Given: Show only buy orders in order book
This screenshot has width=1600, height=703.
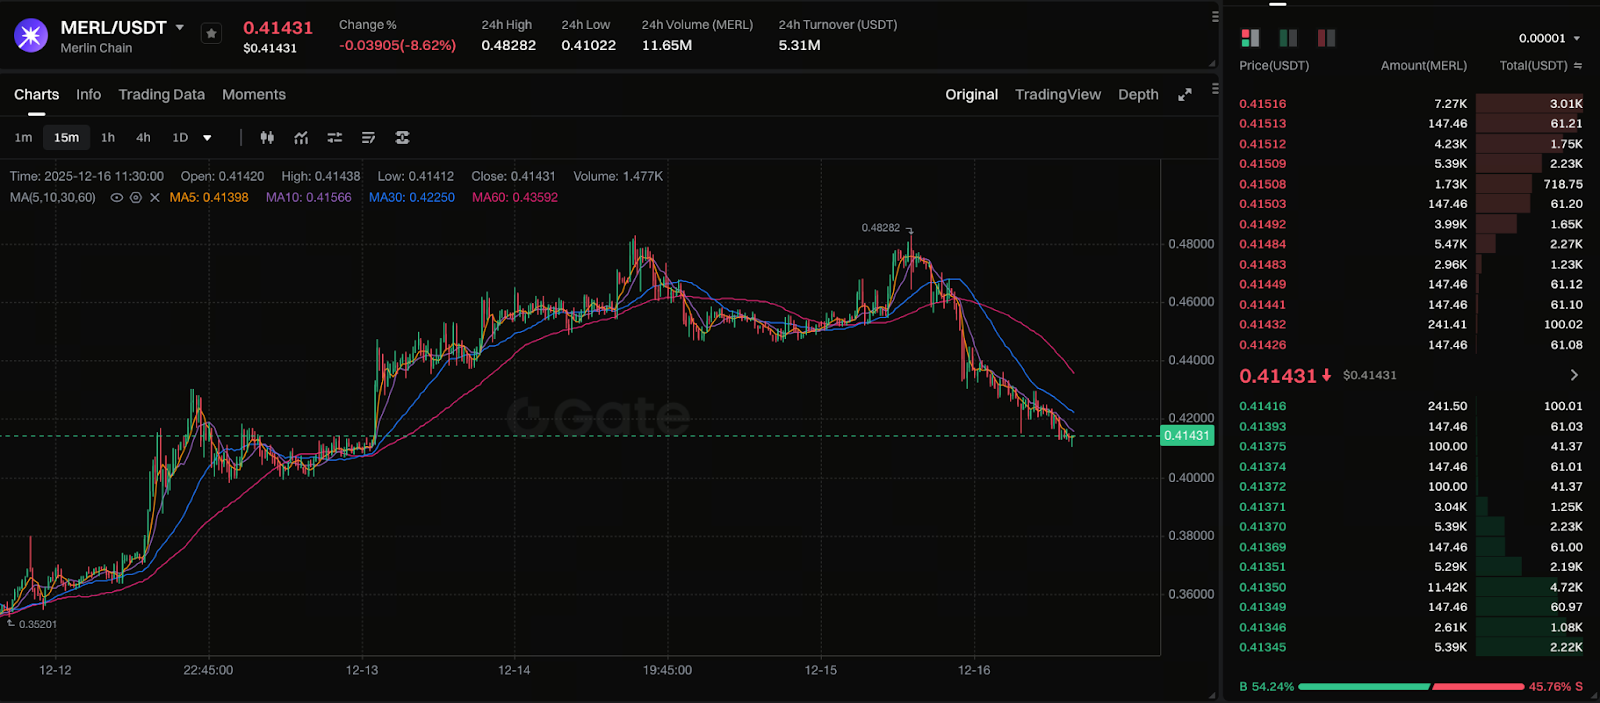Looking at the screenshot, I should tap(1288, 38).
